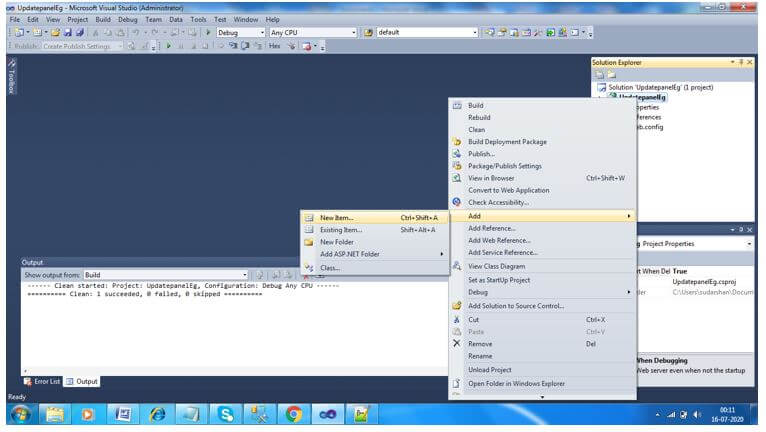The height and width of the screenshot is (432, 766).
Task: Click the UpdatepanelEg.csproj property value
Action: tap(704, 281)
